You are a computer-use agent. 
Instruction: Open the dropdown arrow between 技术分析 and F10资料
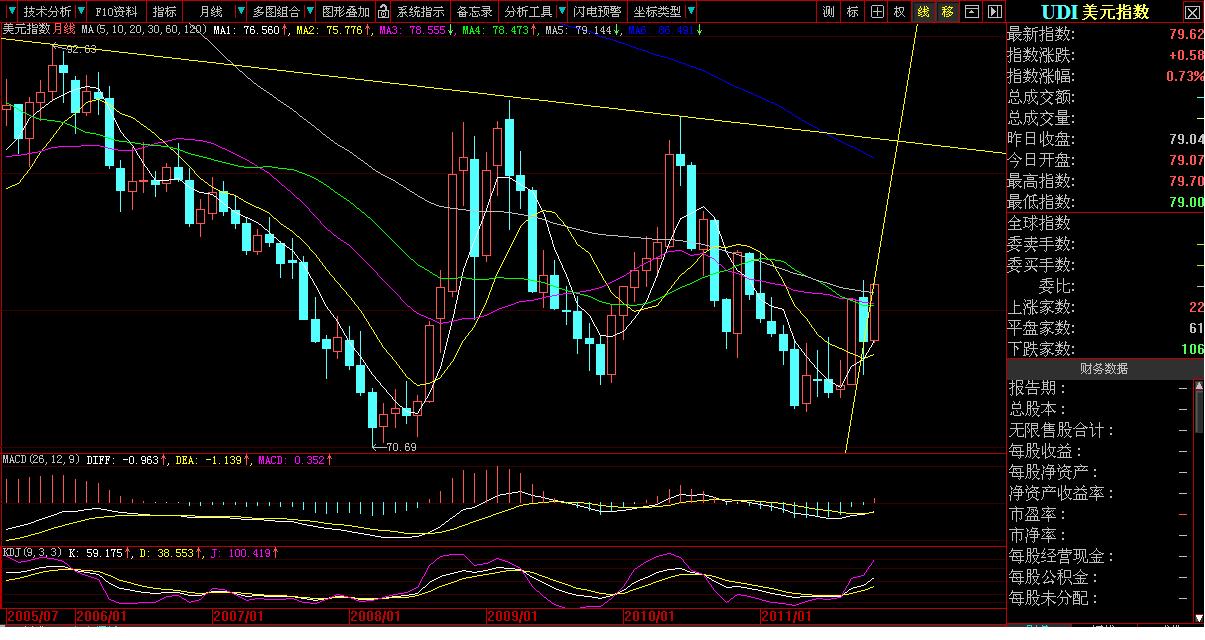click(x=83, y=12)
